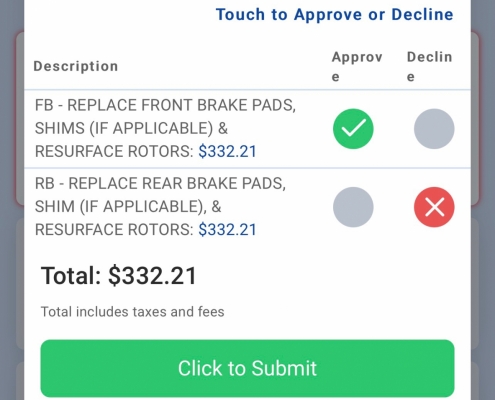The height and width of the screenshot is (400, 495).
Task: Click the Total: $332.21 amount
Action: coord(119,276)
